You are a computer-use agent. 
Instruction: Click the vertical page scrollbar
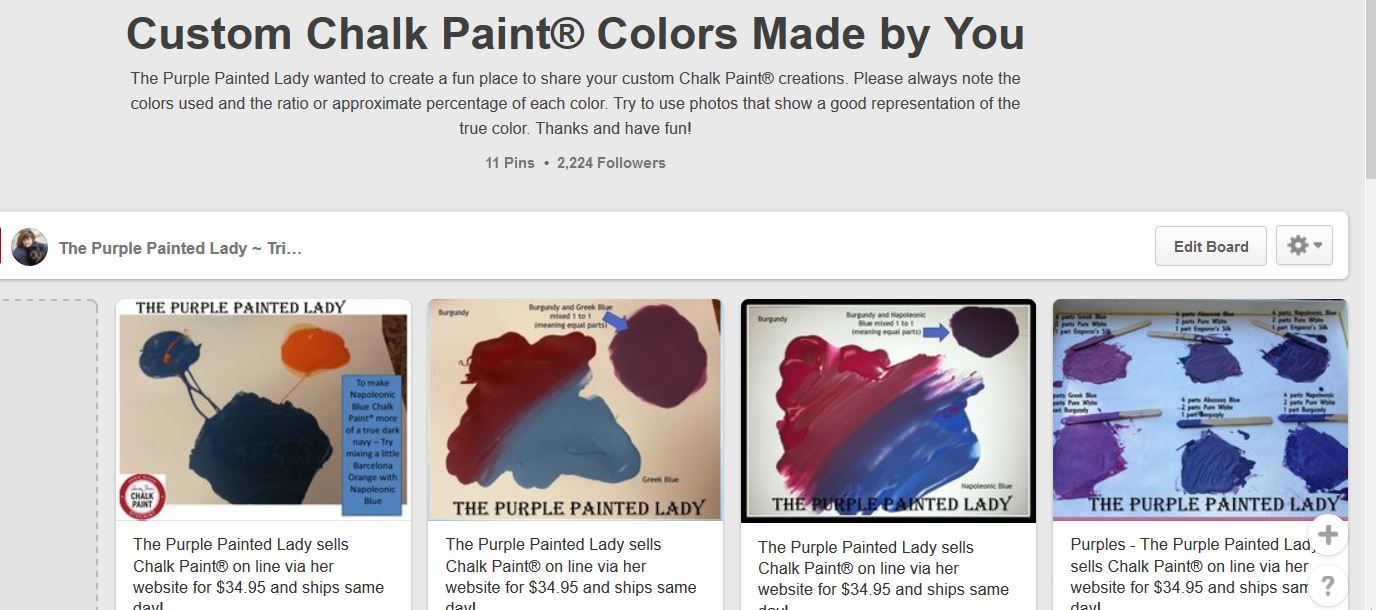tap(1370, 305)
